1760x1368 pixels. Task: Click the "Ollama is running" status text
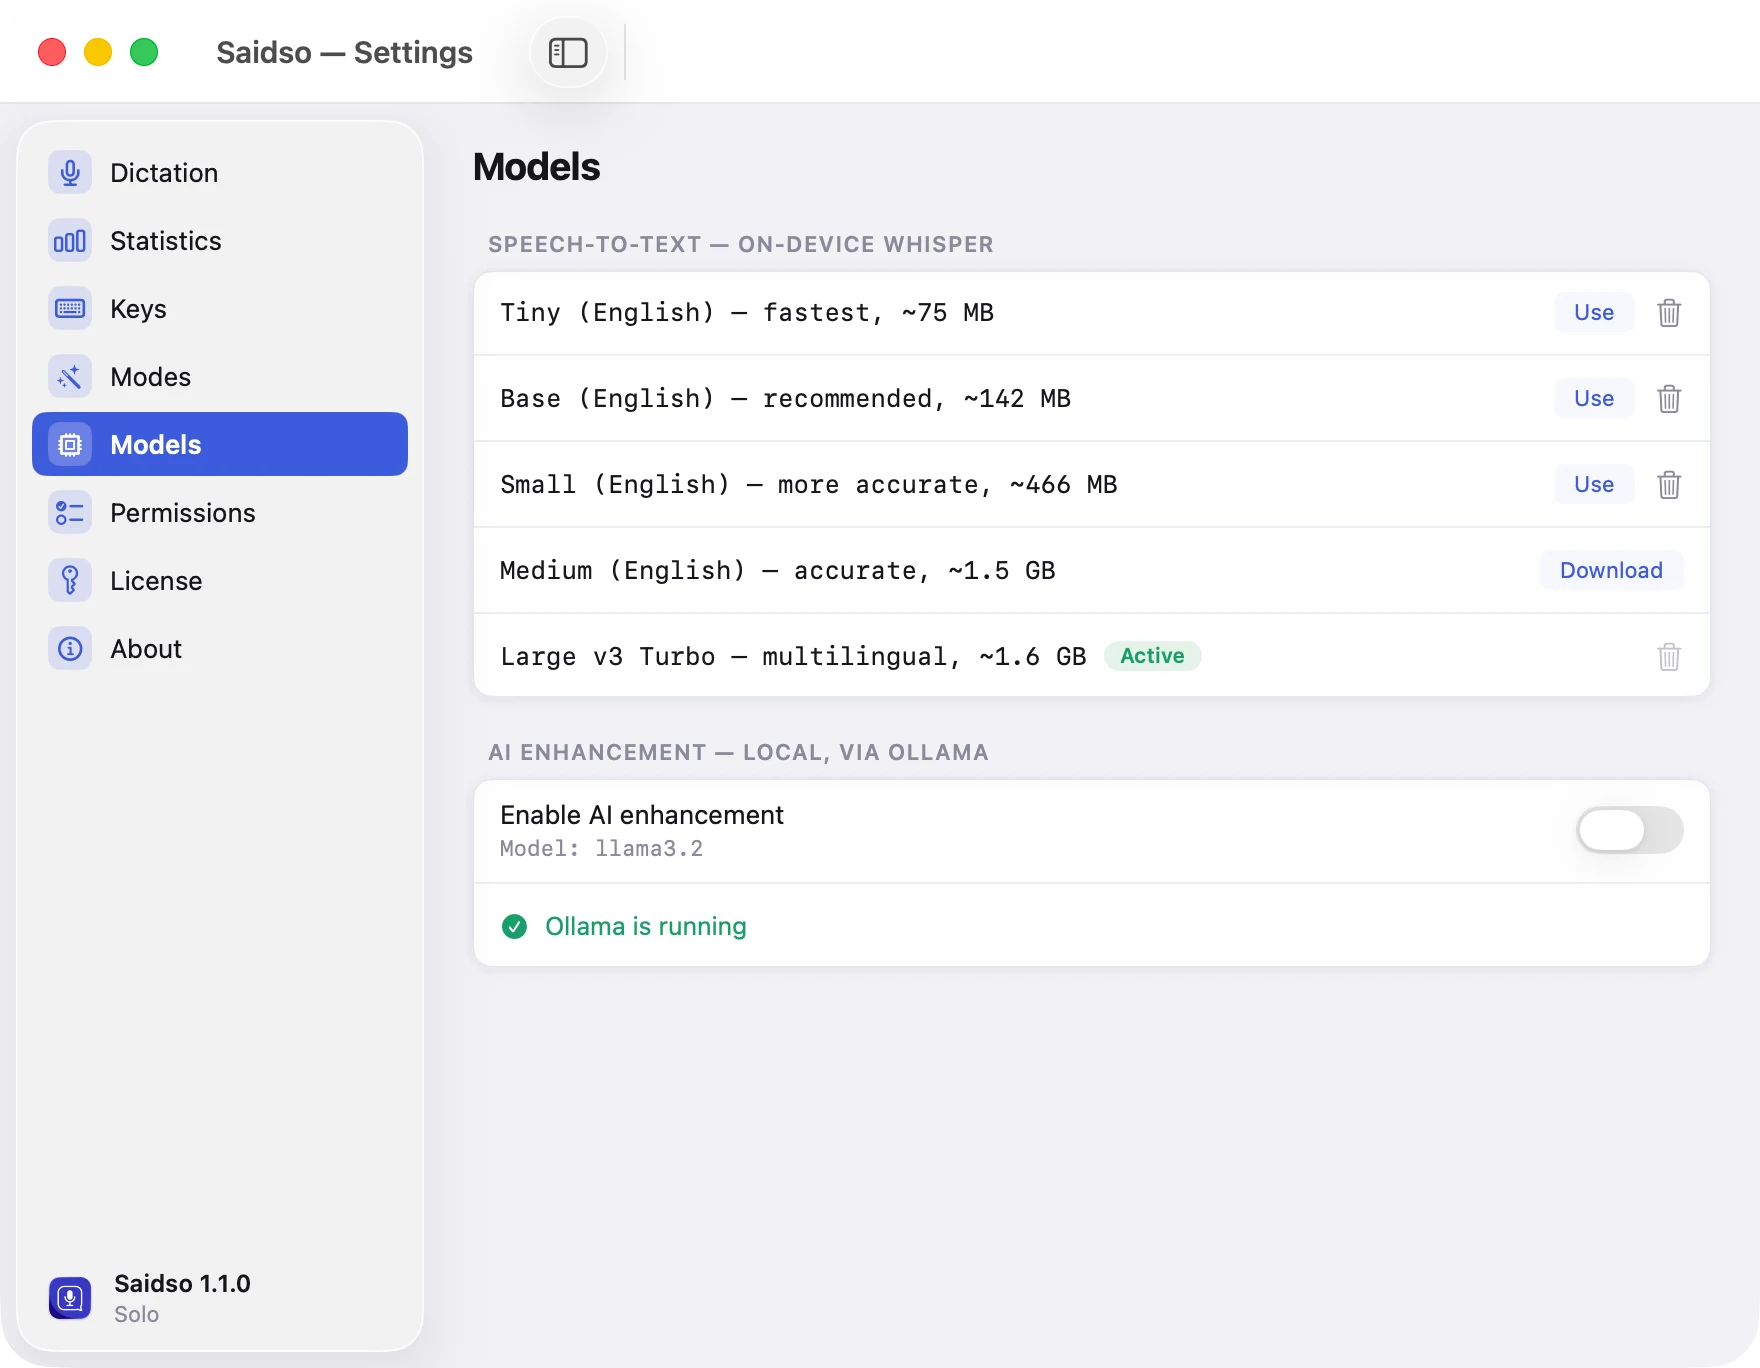[x=646, y=927]
